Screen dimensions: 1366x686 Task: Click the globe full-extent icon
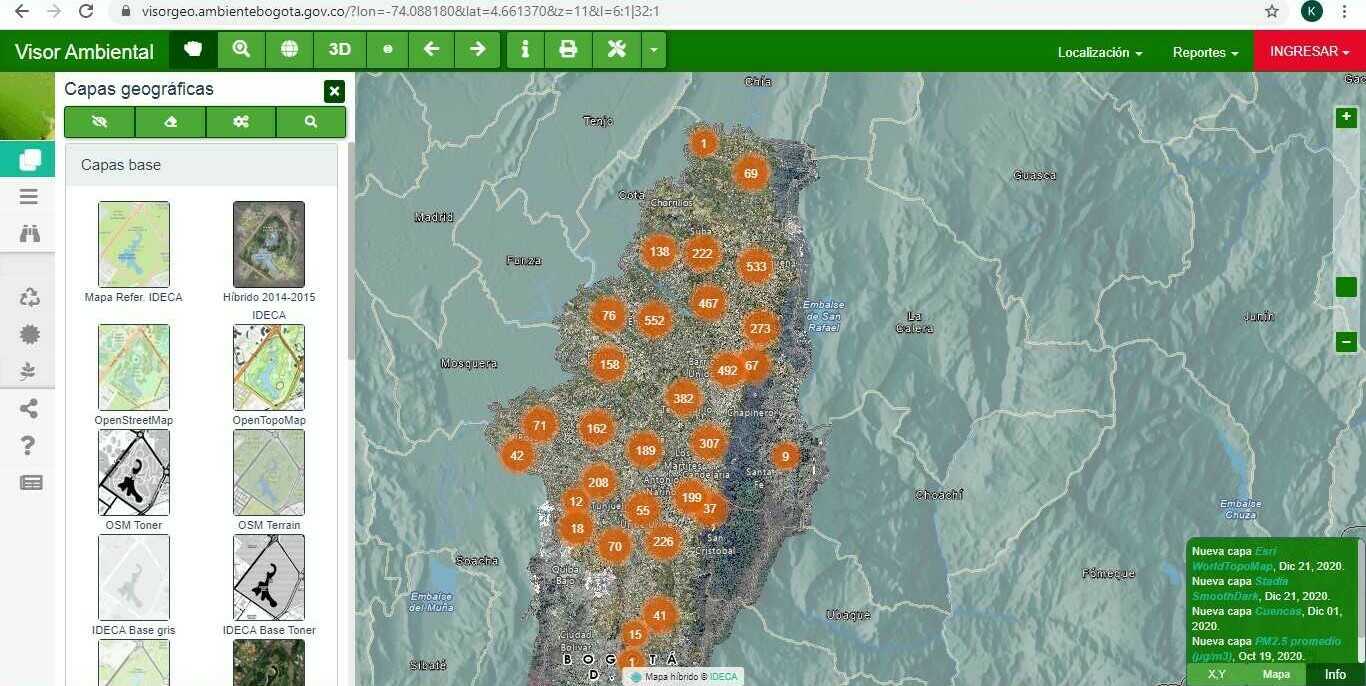(289, 49)
